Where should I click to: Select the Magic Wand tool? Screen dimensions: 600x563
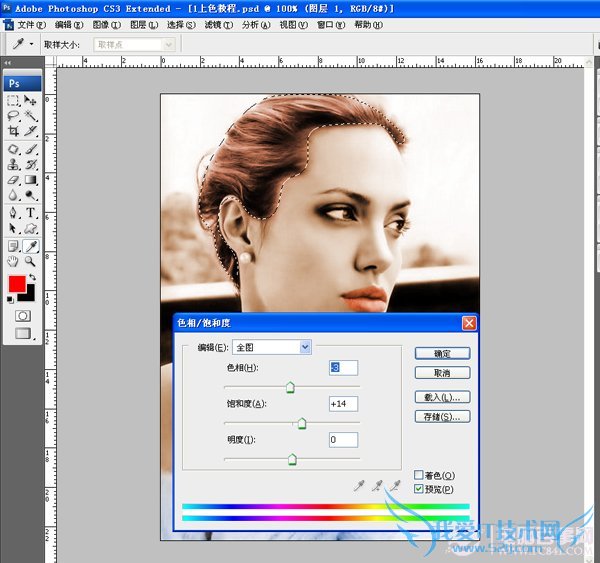click(31, 116)
